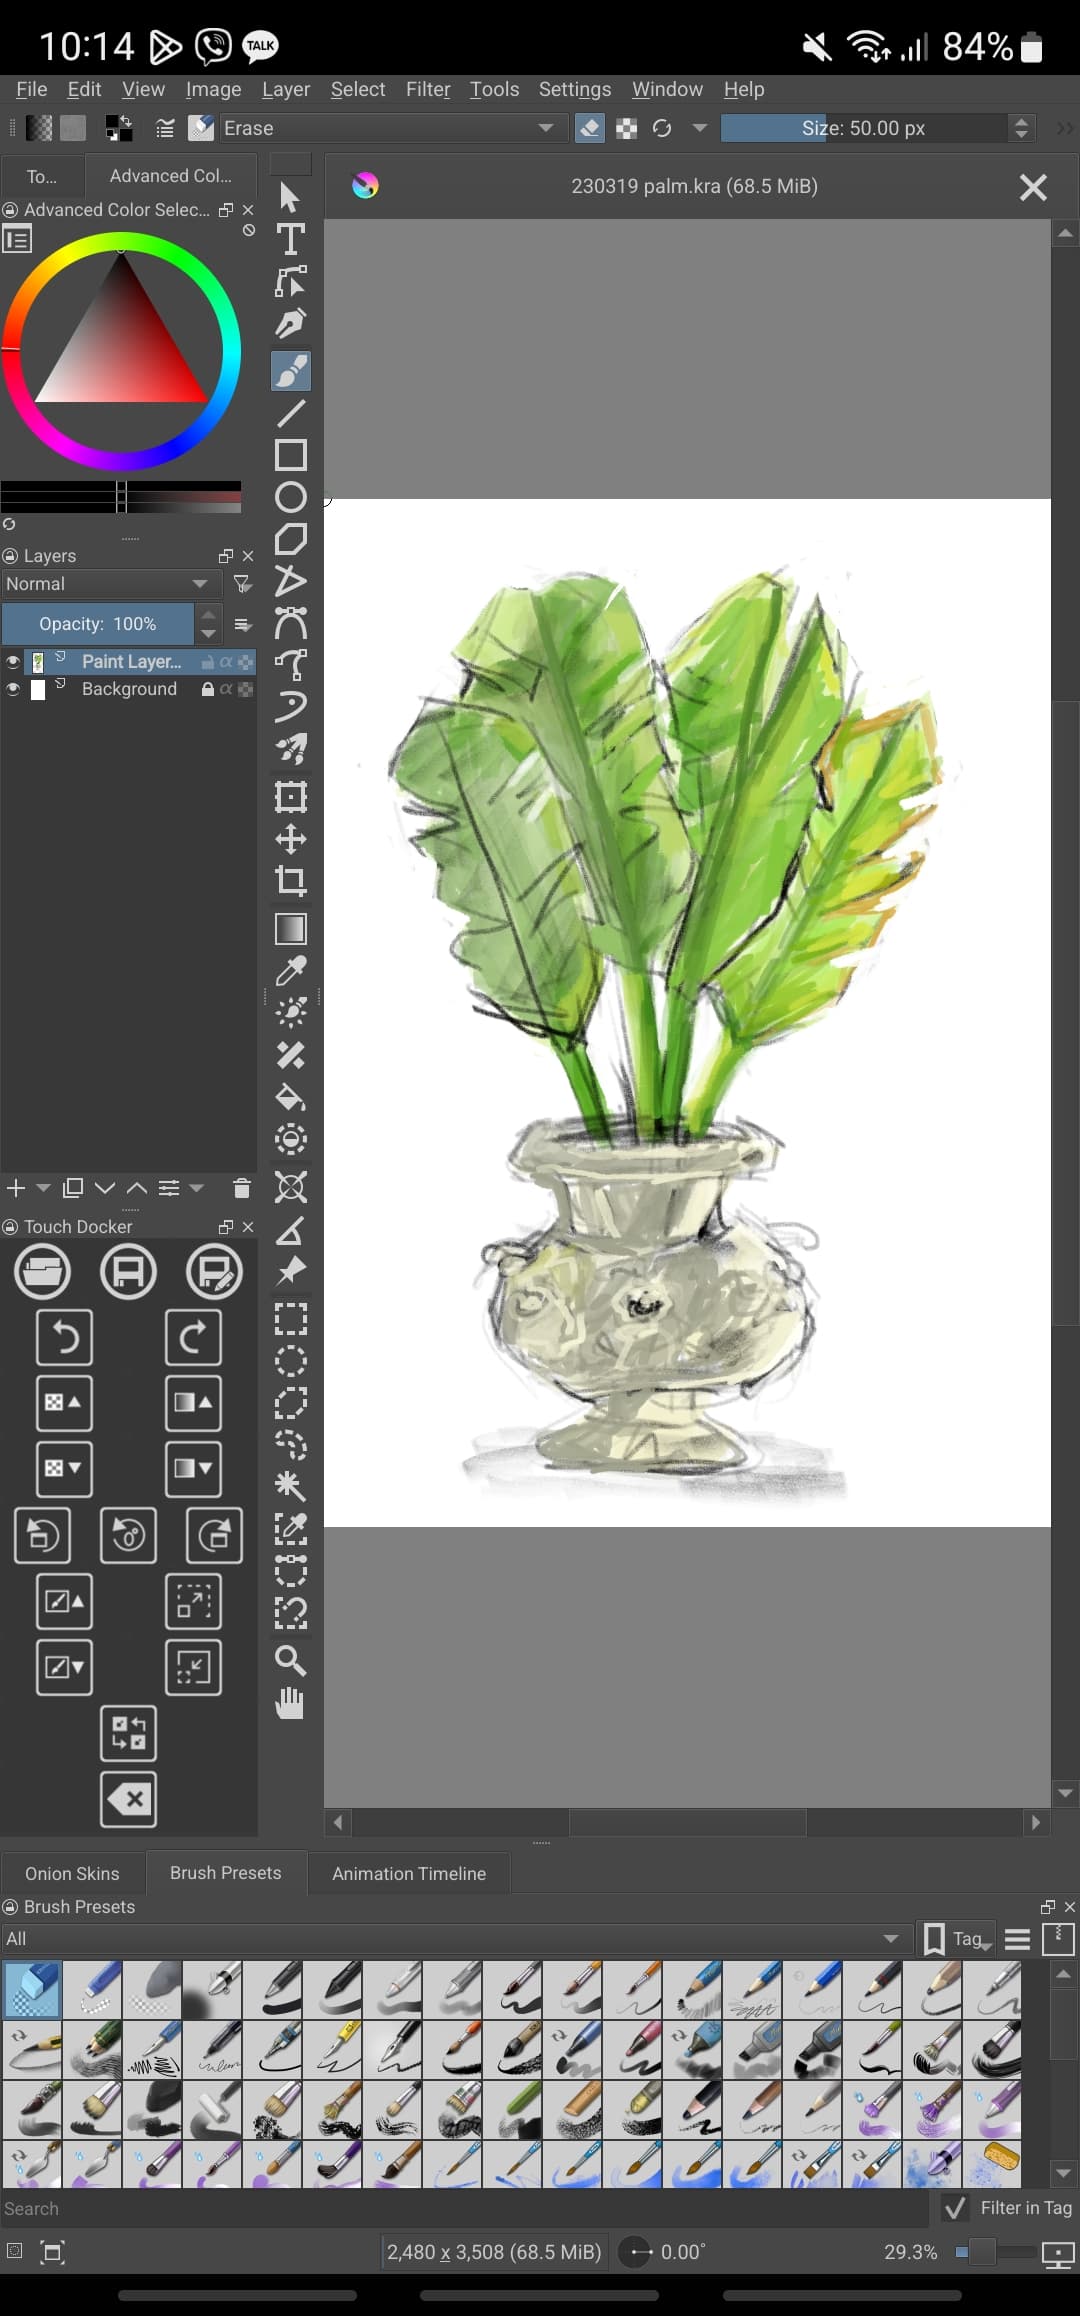Add a new layer with plus icon

pos(16,1188)
